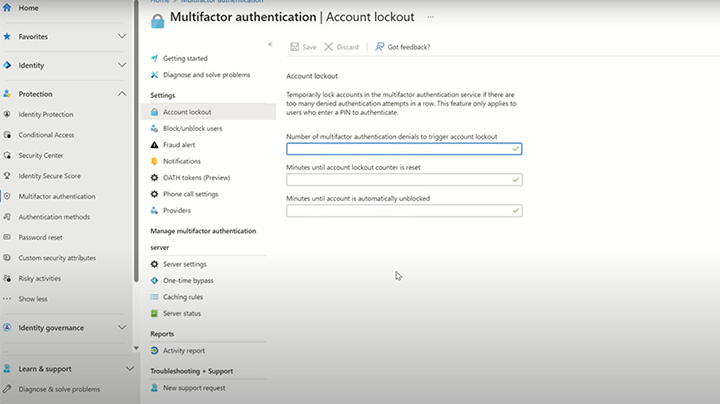Click Show less in sidebar
The height and width of the screenshot is (404, 720).
click(32, 299)
